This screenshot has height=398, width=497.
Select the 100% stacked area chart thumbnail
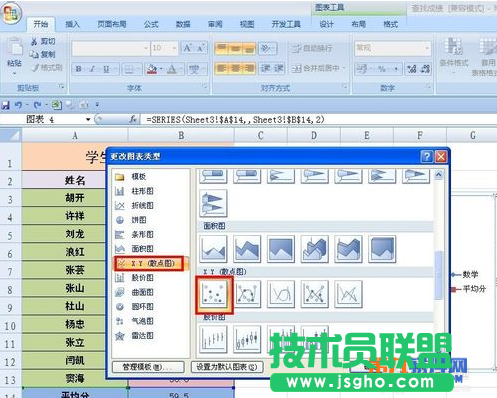(x=281, y=249)
